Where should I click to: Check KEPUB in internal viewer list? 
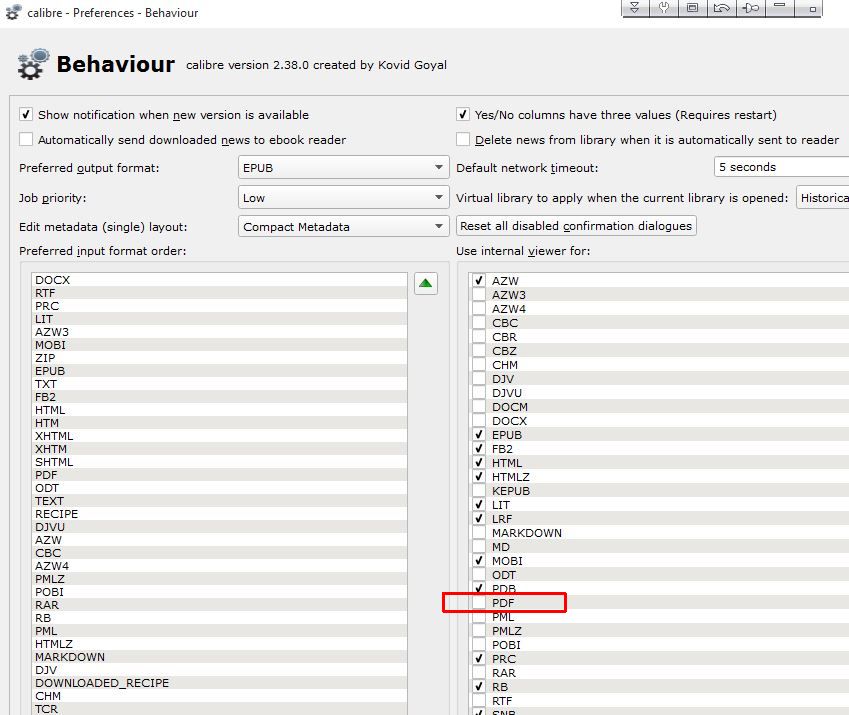pyautogui.click(x=479, y=491)
